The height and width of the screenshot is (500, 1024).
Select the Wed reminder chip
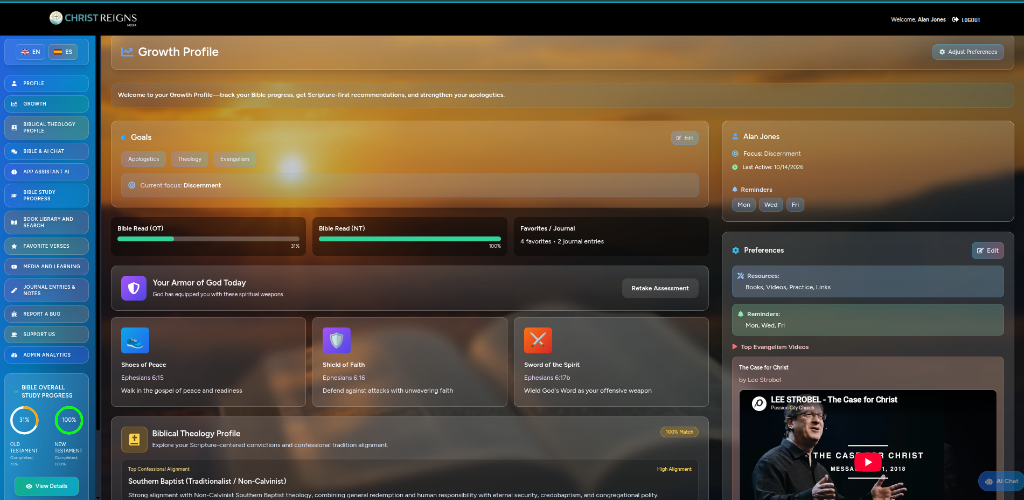coord(771,205)
